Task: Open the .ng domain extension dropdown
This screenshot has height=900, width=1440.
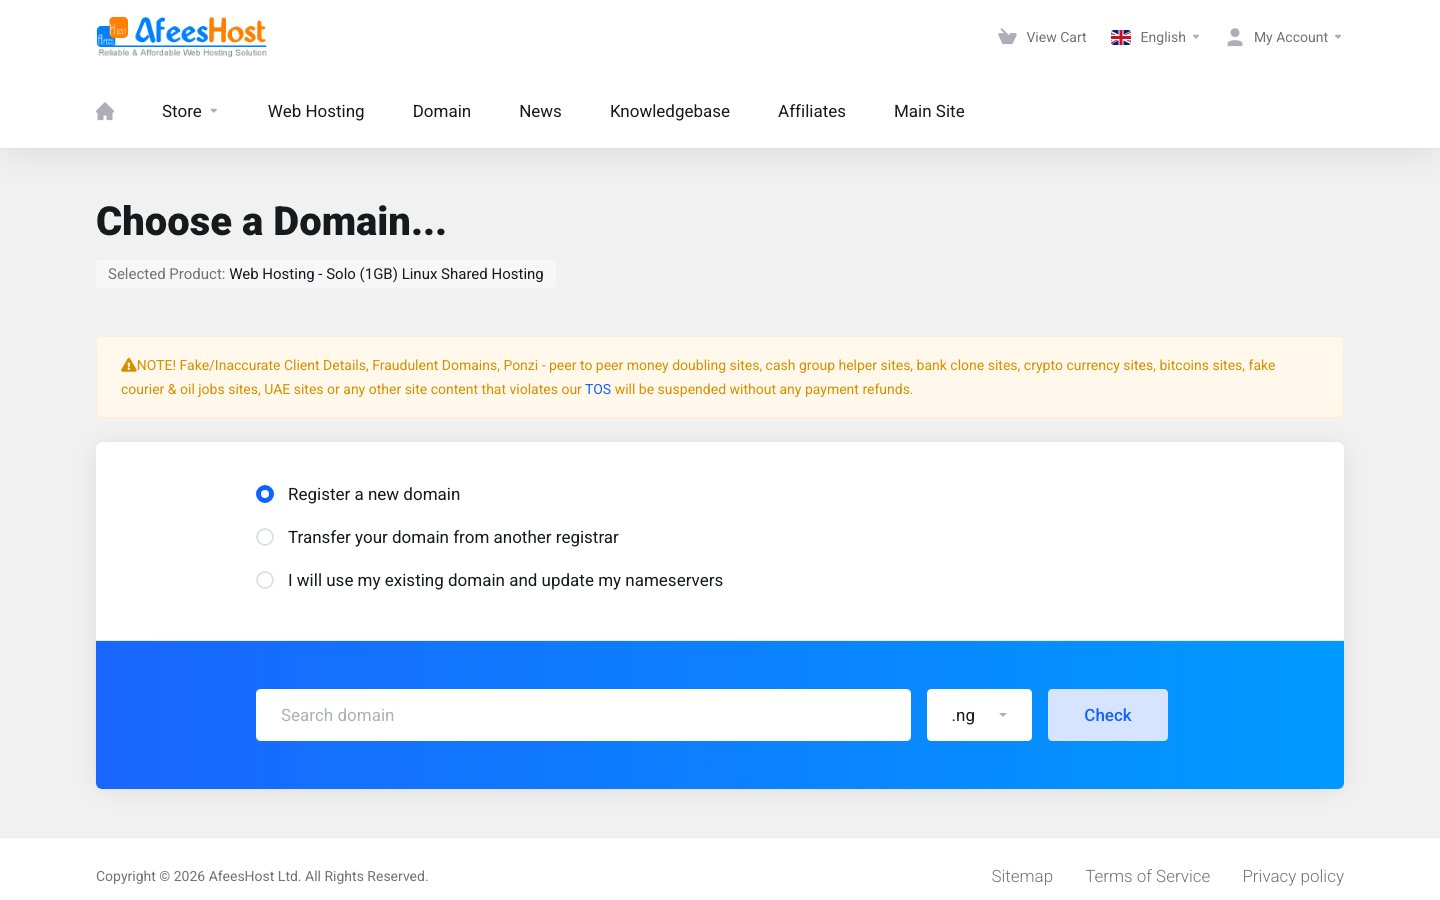Action: tap(979, 715)
